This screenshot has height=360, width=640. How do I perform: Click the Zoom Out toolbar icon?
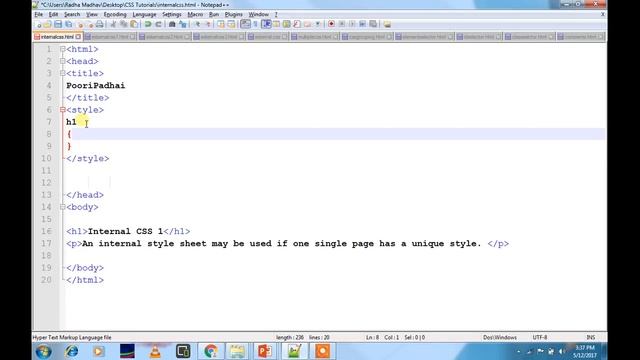pyautogui.click(x=208, y=24)
